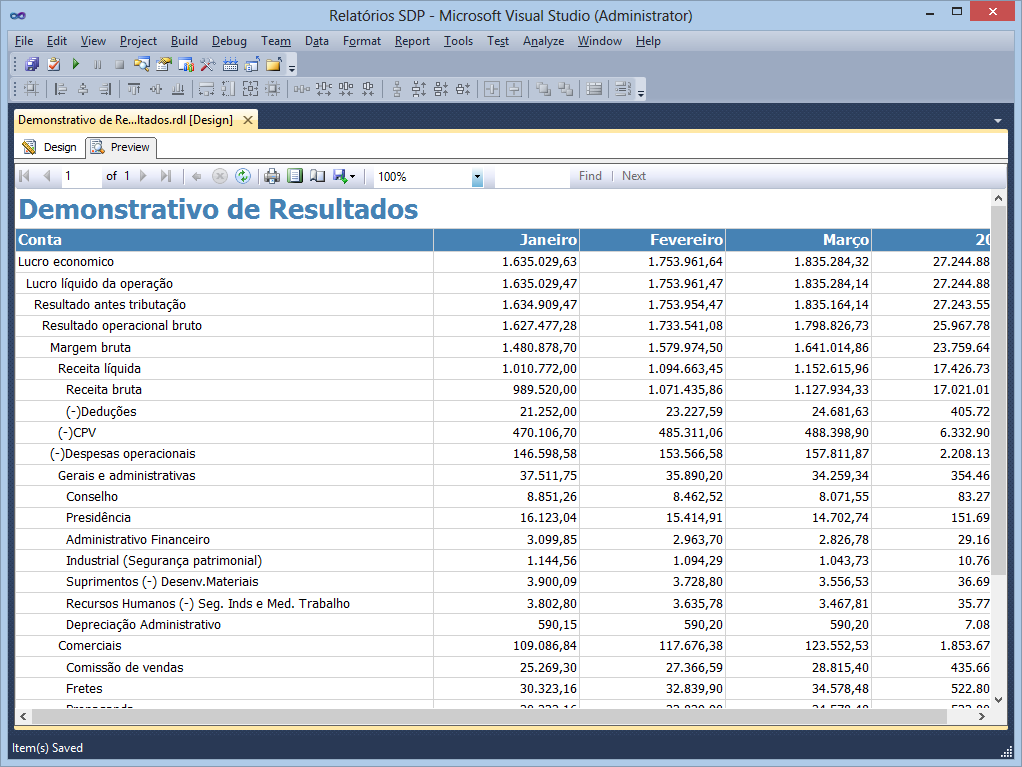1022x767 pixels.
Task: Select the 'Margem bruta' row label
Action: (91, 348)
